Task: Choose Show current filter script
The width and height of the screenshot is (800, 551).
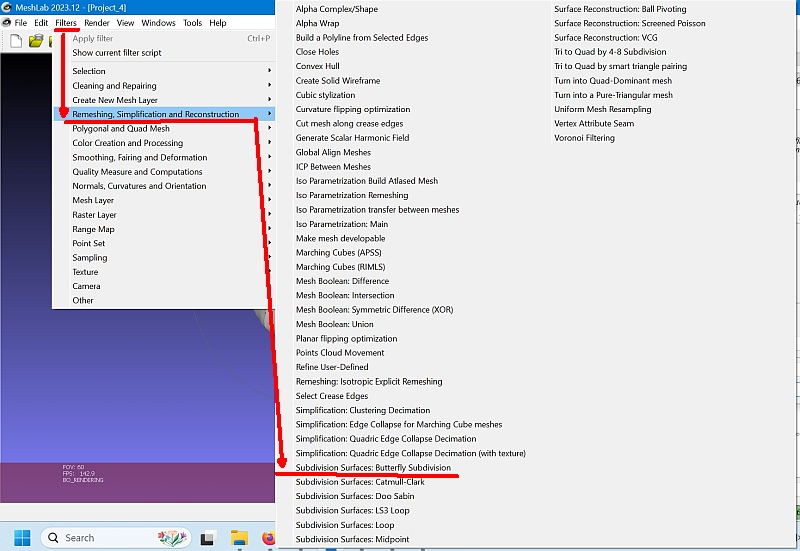Action: coord(163,53)
